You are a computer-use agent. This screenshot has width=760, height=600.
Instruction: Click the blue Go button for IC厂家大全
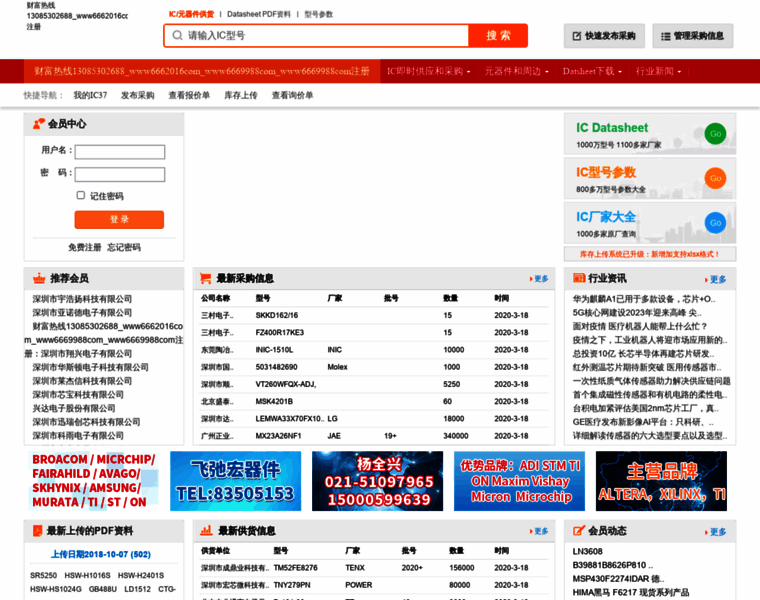(715, 223)
